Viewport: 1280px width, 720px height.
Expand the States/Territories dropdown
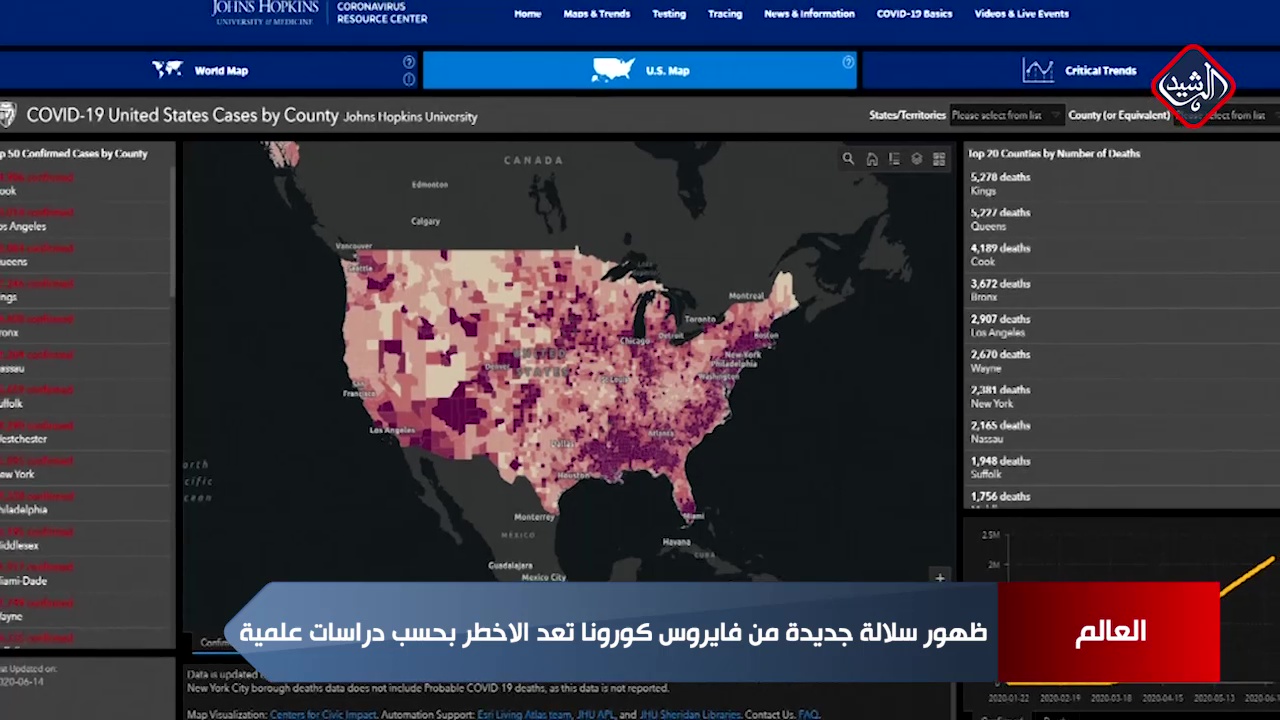pyautogui.click(x=1006, y=116)
